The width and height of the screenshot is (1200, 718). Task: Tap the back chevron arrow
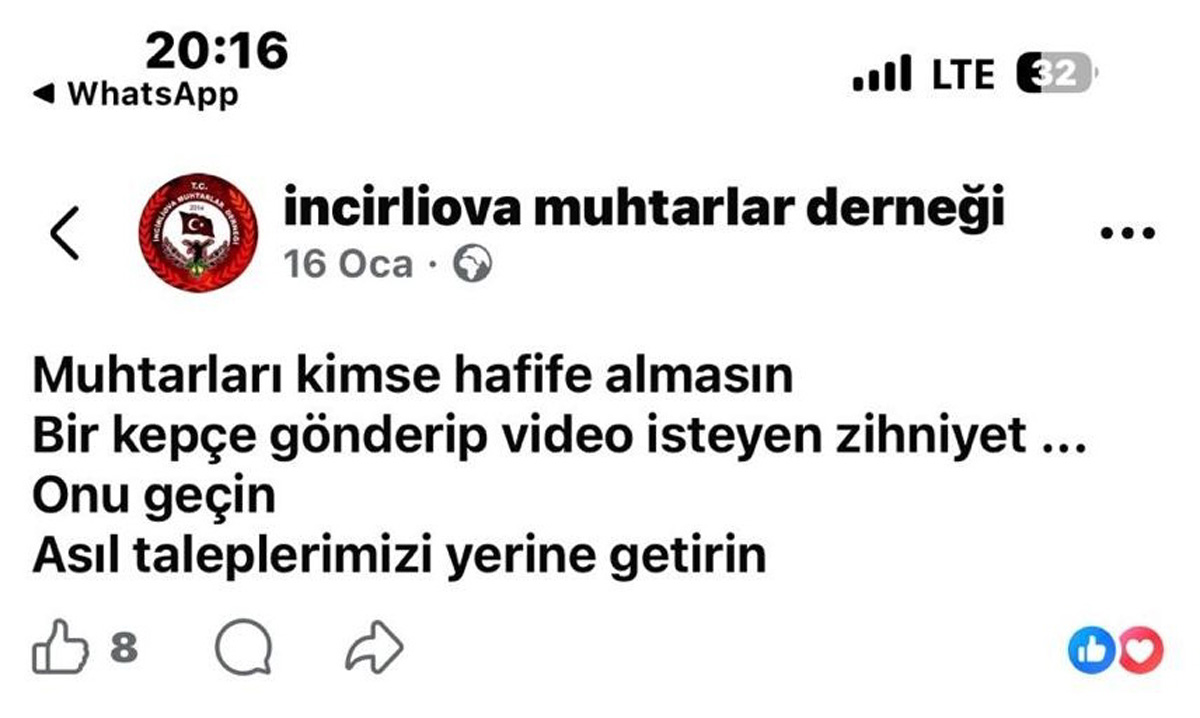[x=64, y=235]
